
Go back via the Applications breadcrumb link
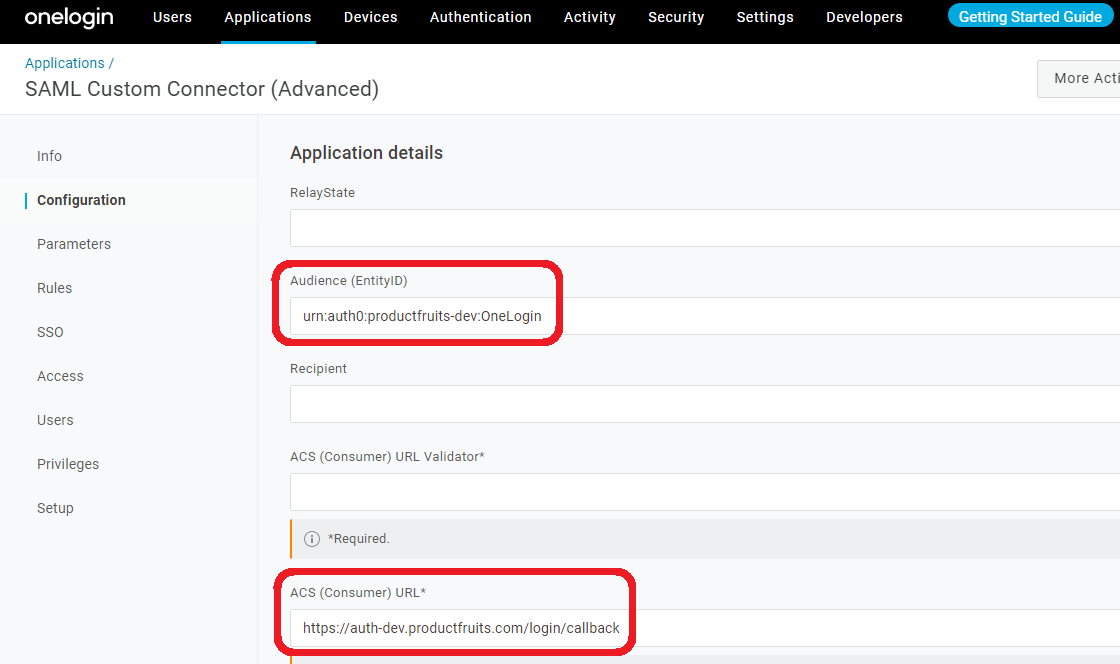64,63
